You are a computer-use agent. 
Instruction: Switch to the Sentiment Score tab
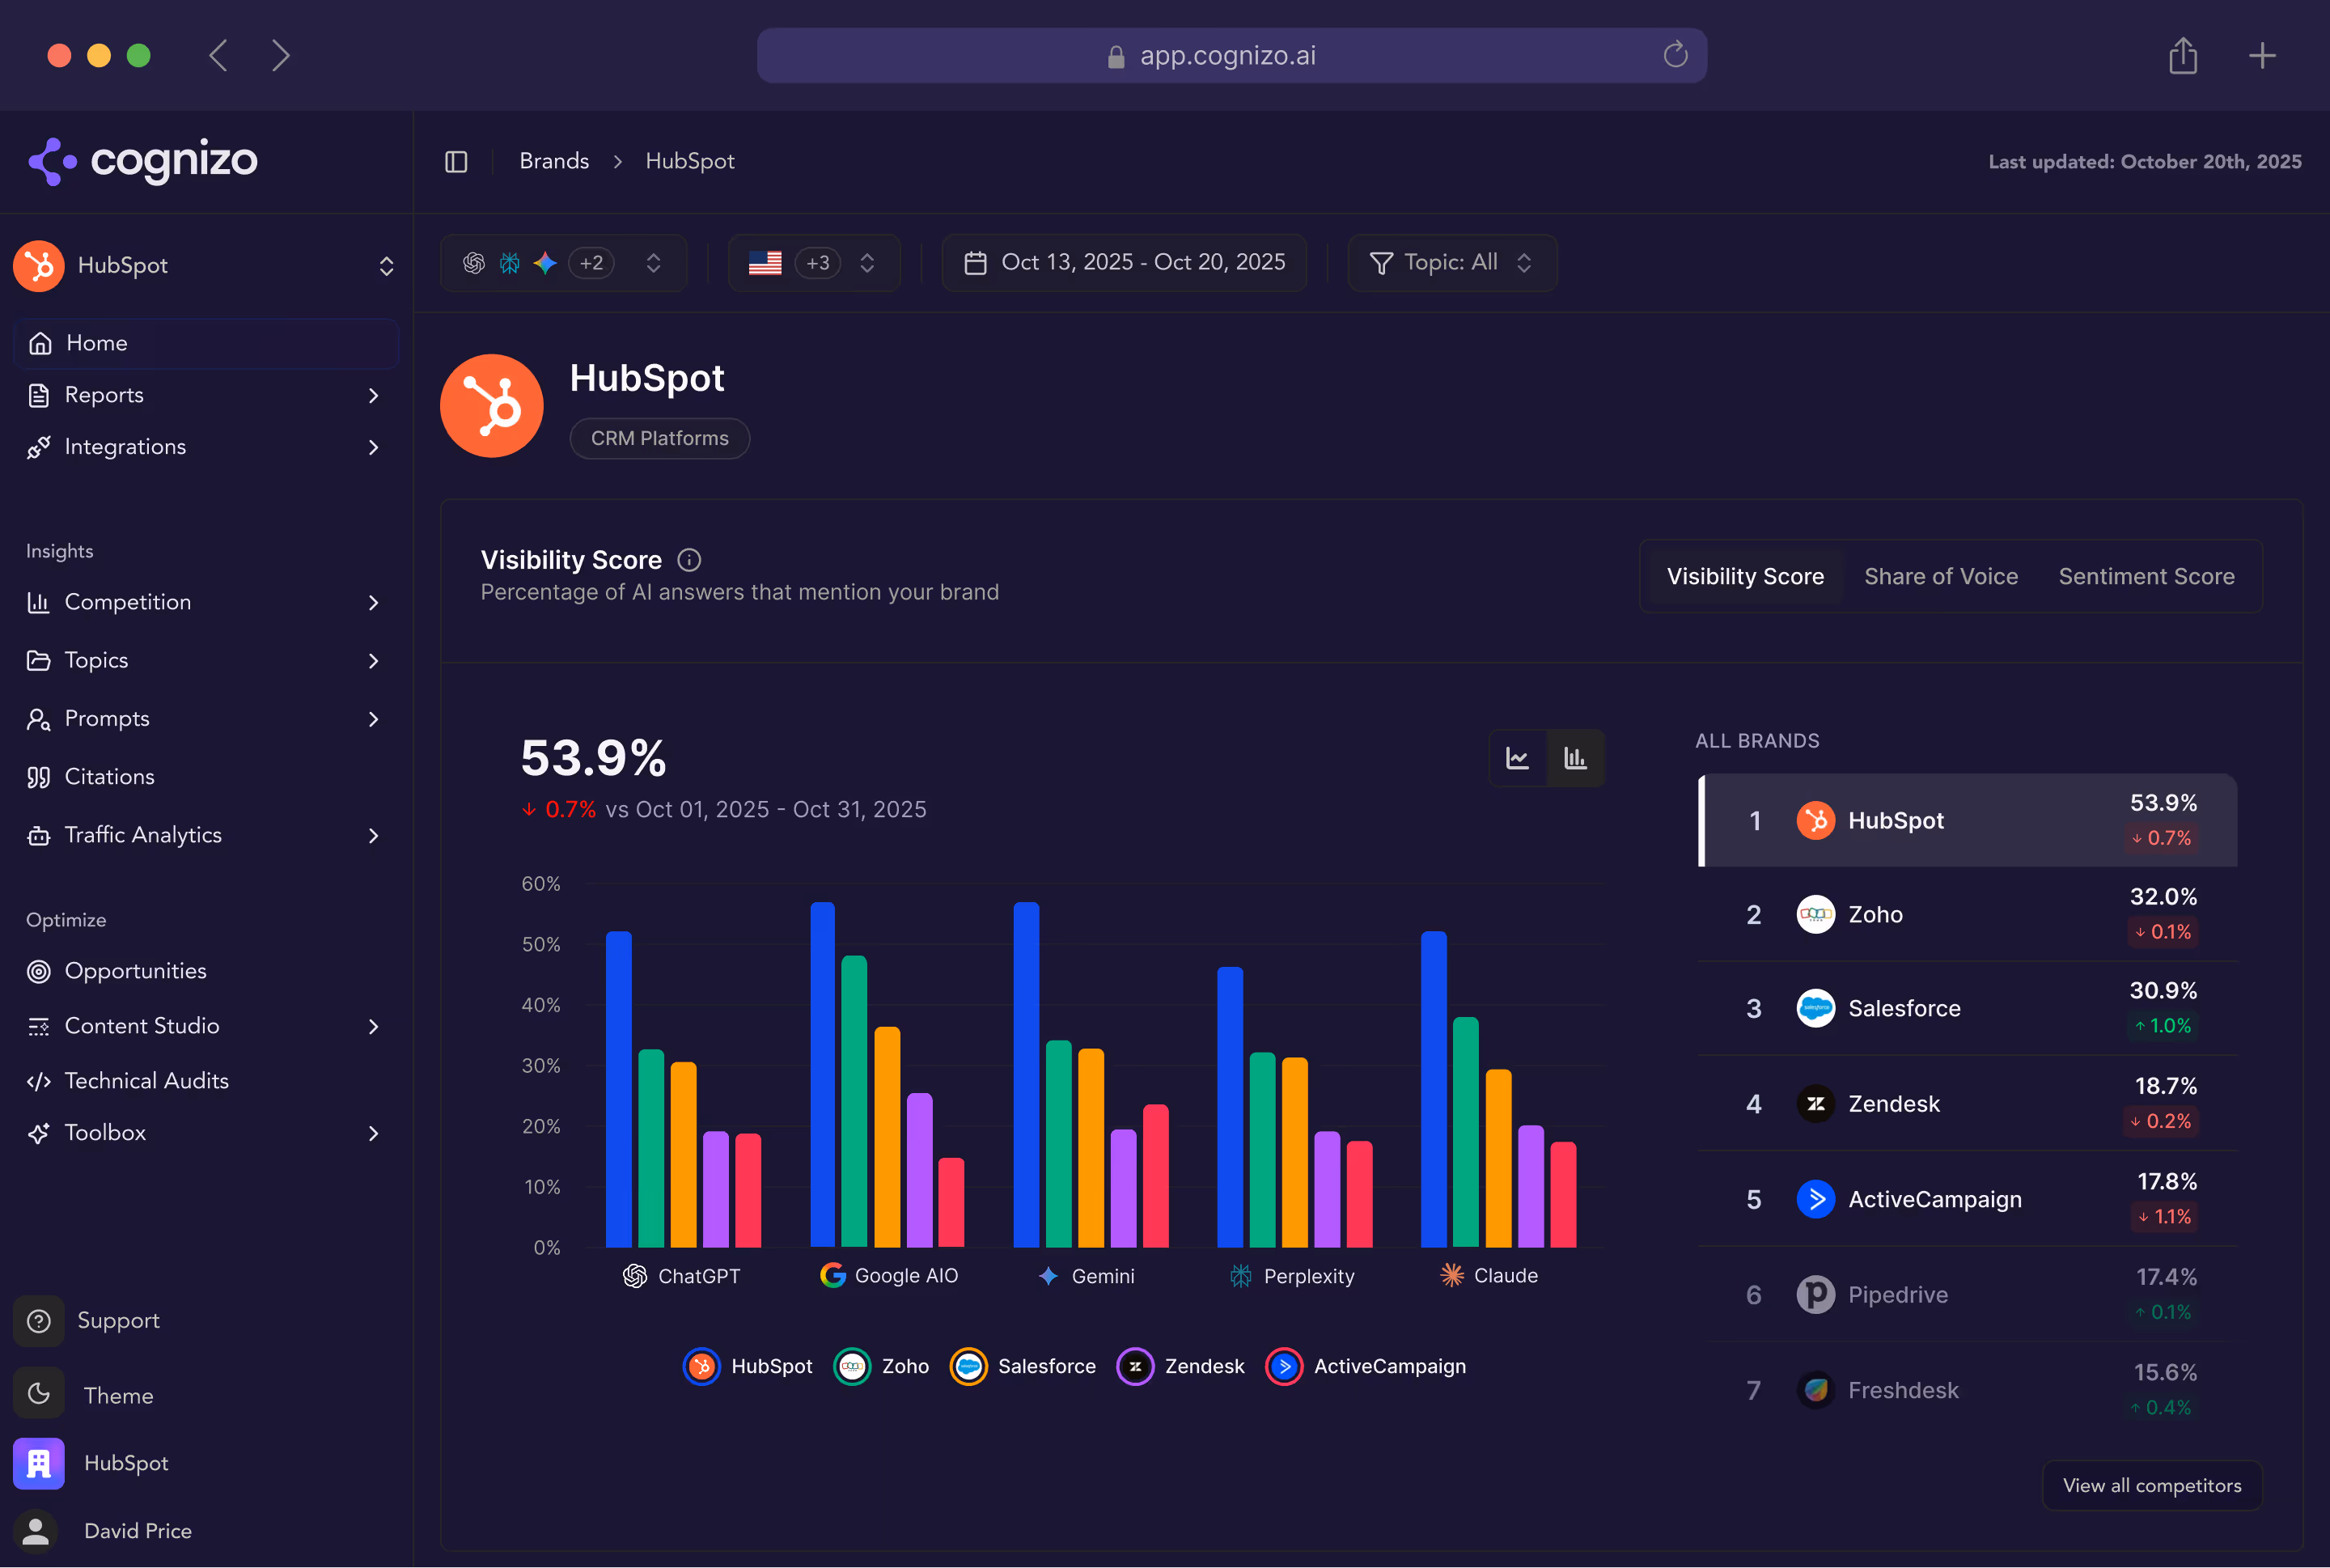2146,576
